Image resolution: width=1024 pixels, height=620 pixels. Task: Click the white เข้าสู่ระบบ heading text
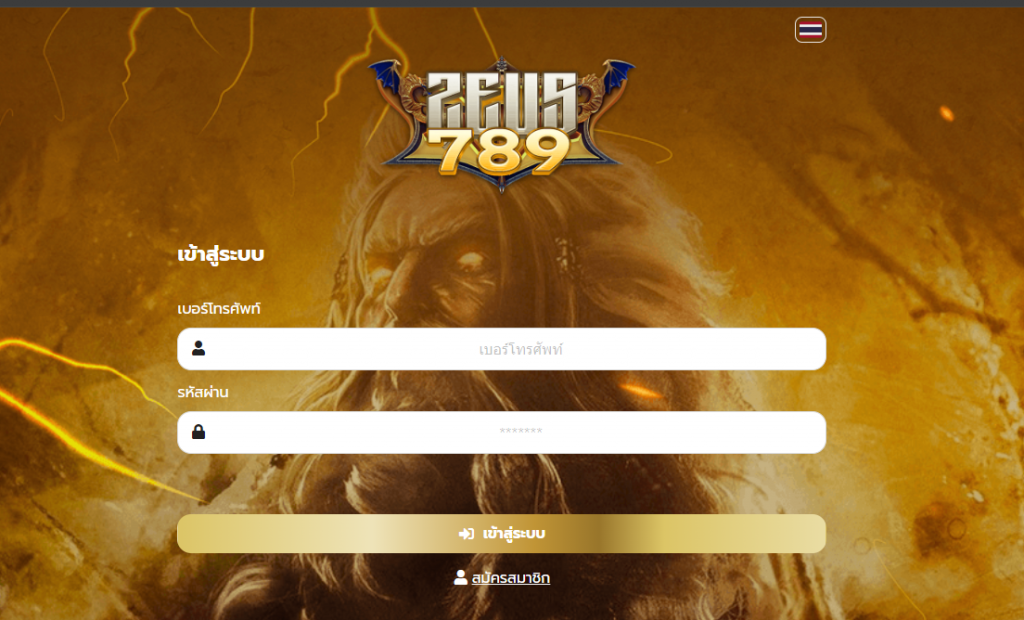[221, 254]
